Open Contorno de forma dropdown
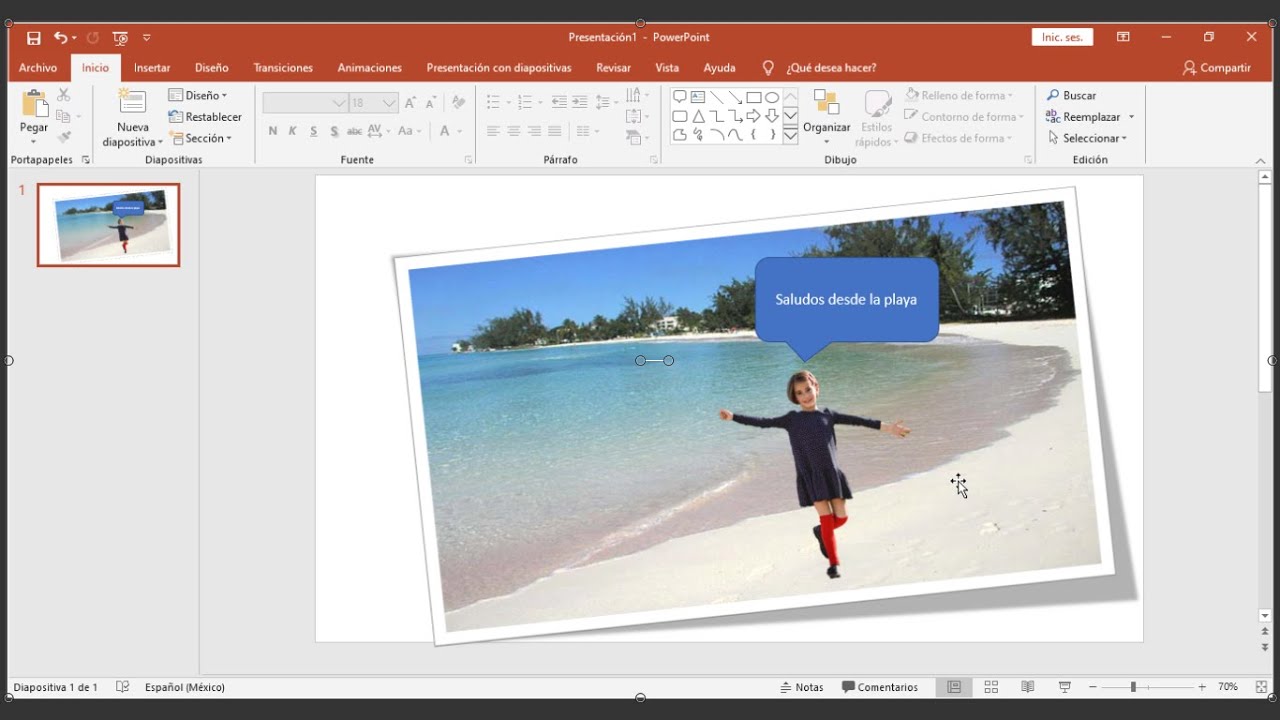 pos(963,117)
